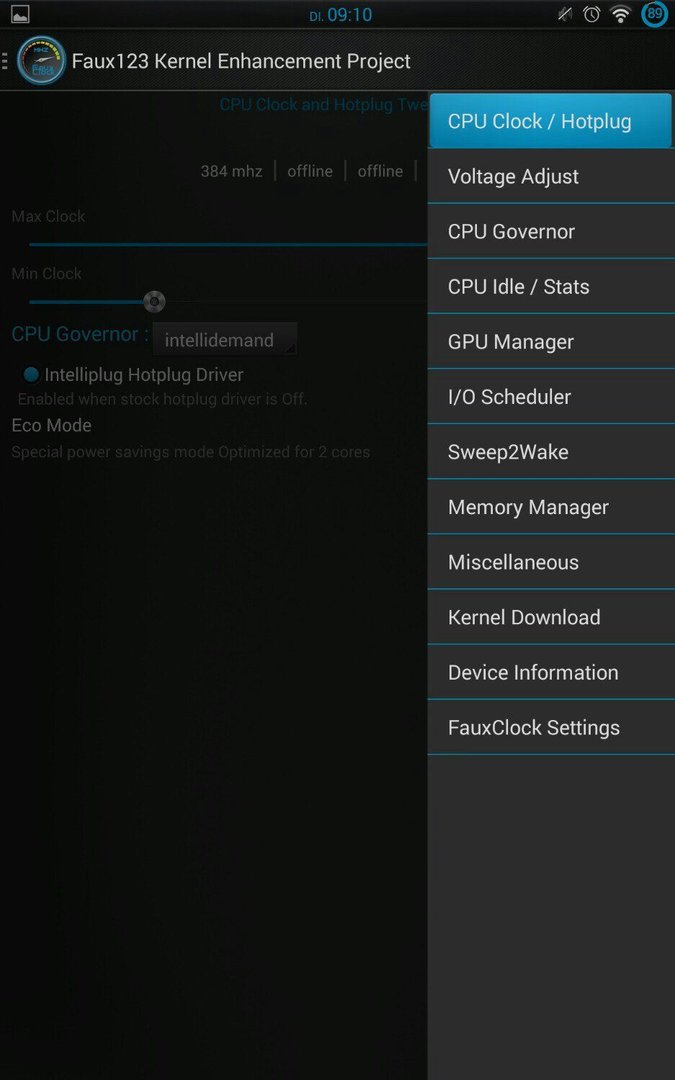Tap the muted sound status icon
Screen dimensions: 675x1080
tap(565, 14)
